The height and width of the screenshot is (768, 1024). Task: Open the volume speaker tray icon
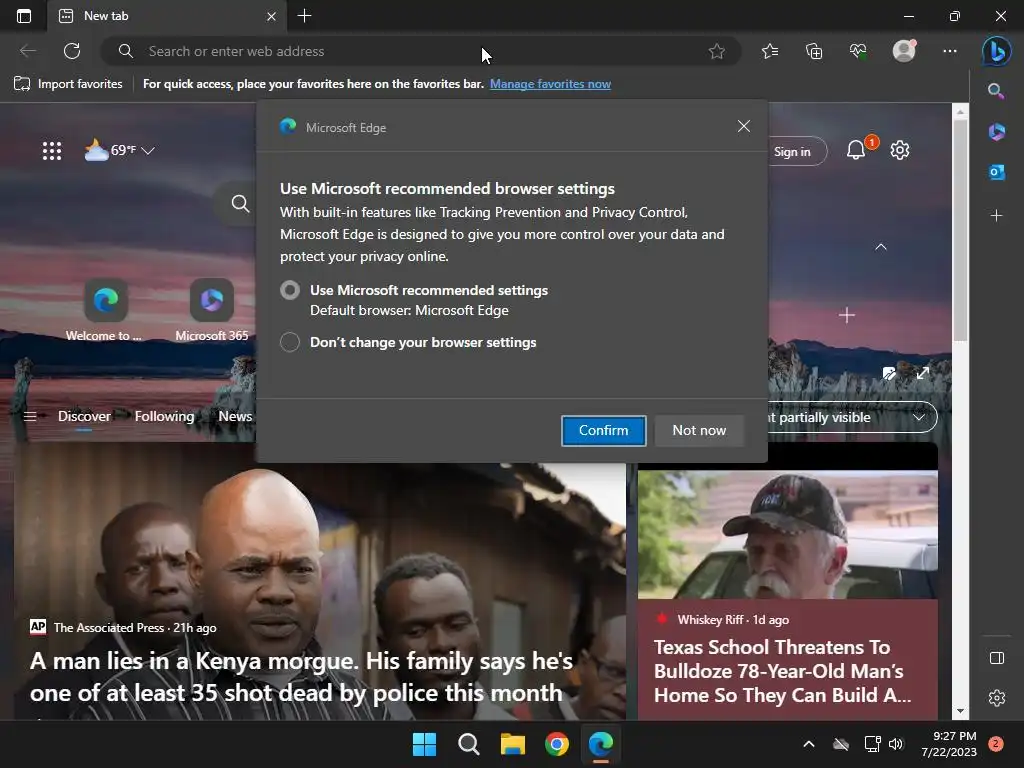coord(895,744)
